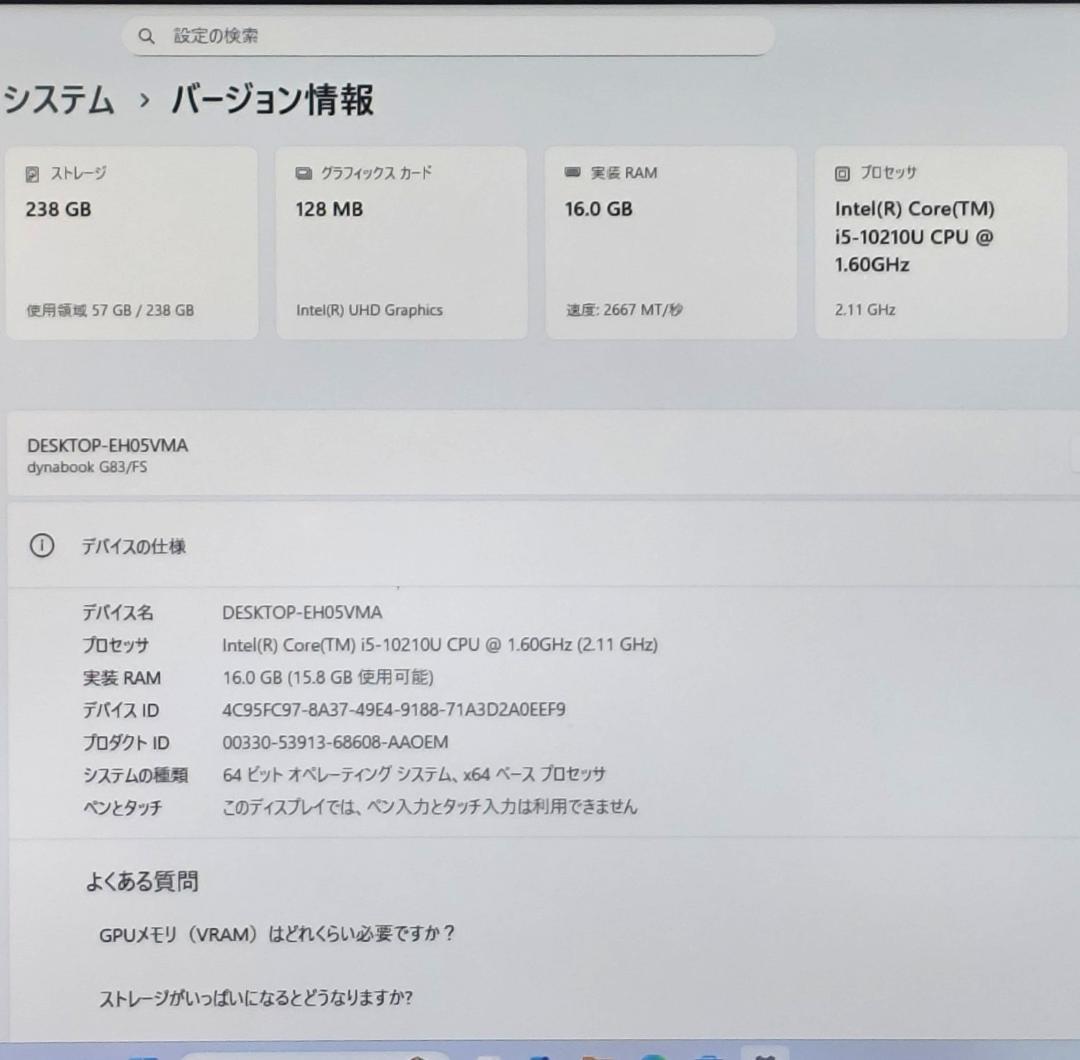Click the Windows Start button on the taskbar
This screenshot has width=1080, height=1060.
490,1052
